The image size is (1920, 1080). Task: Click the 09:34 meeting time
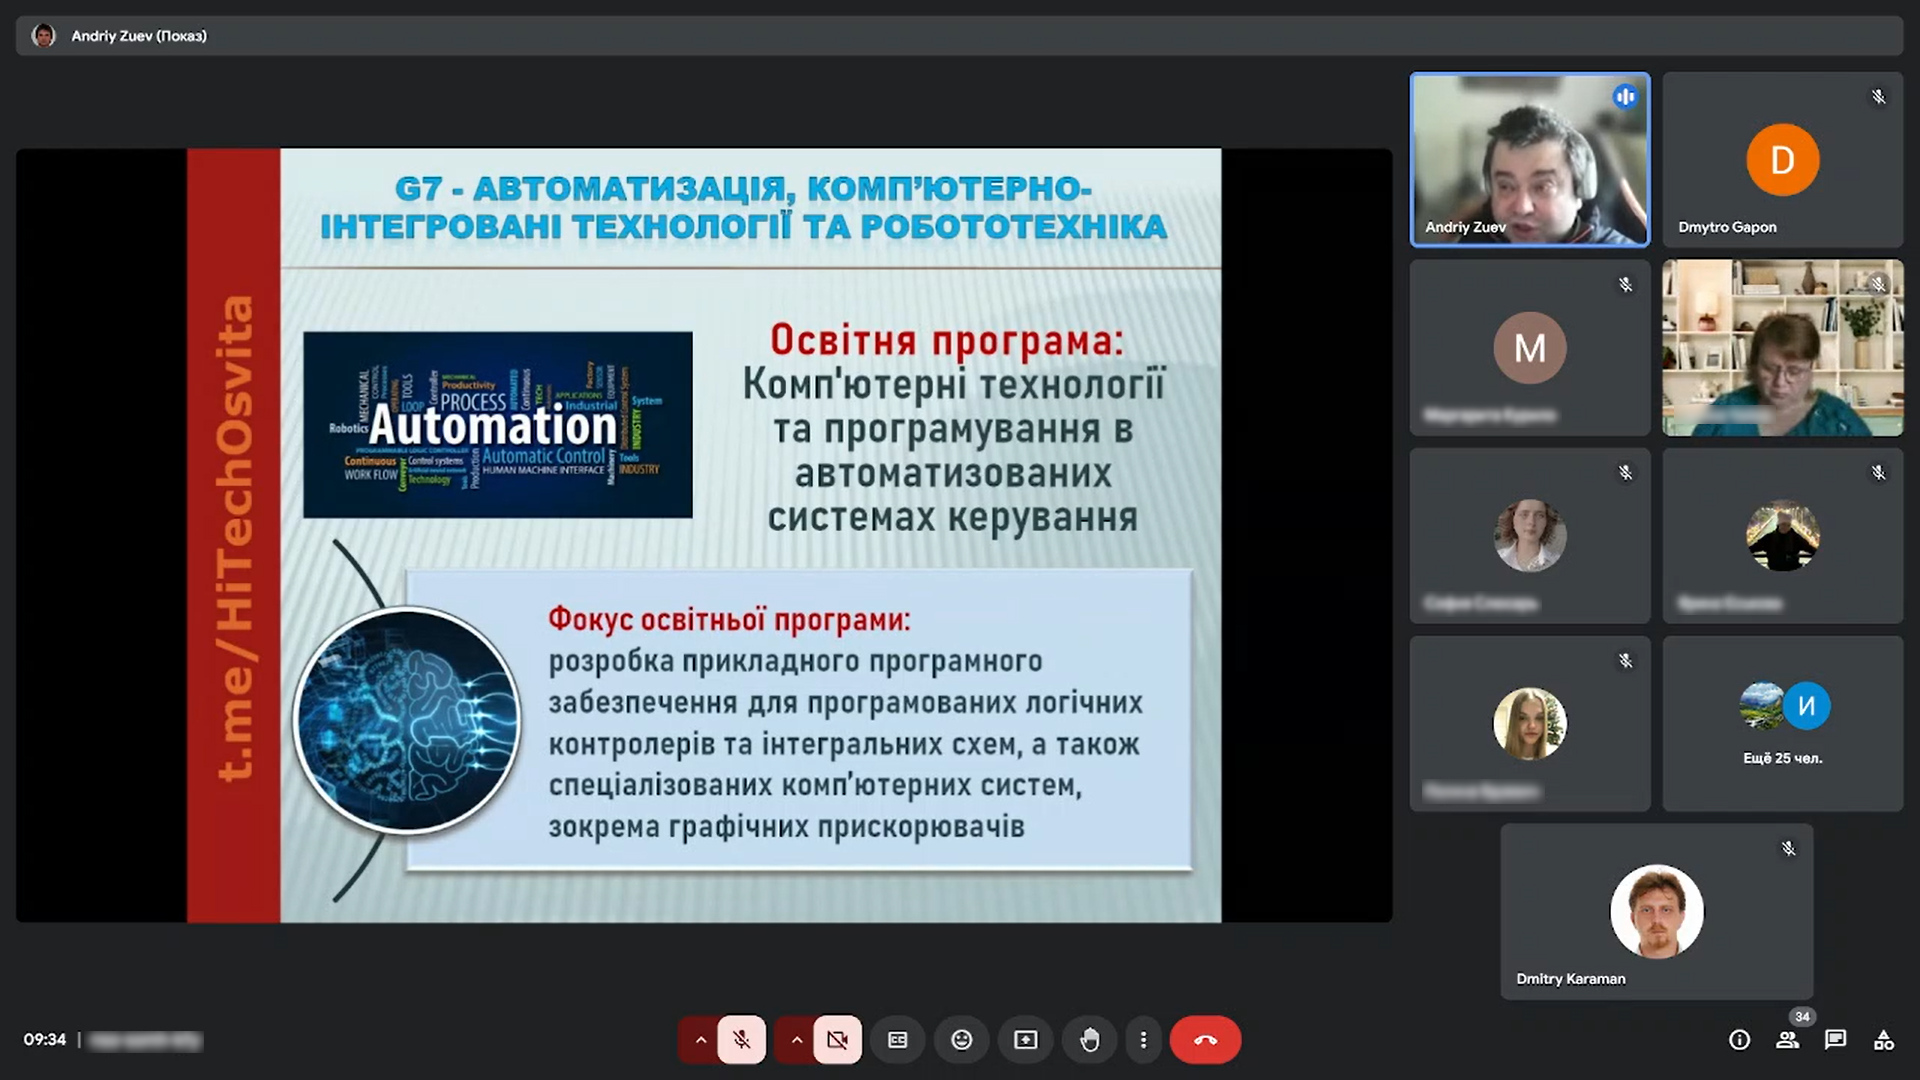point(45,1040)
